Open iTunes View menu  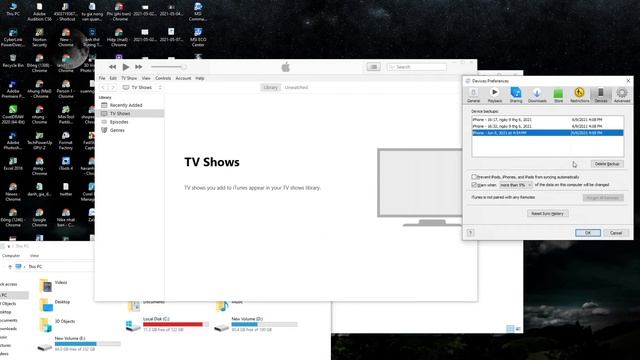click(146, 78)
